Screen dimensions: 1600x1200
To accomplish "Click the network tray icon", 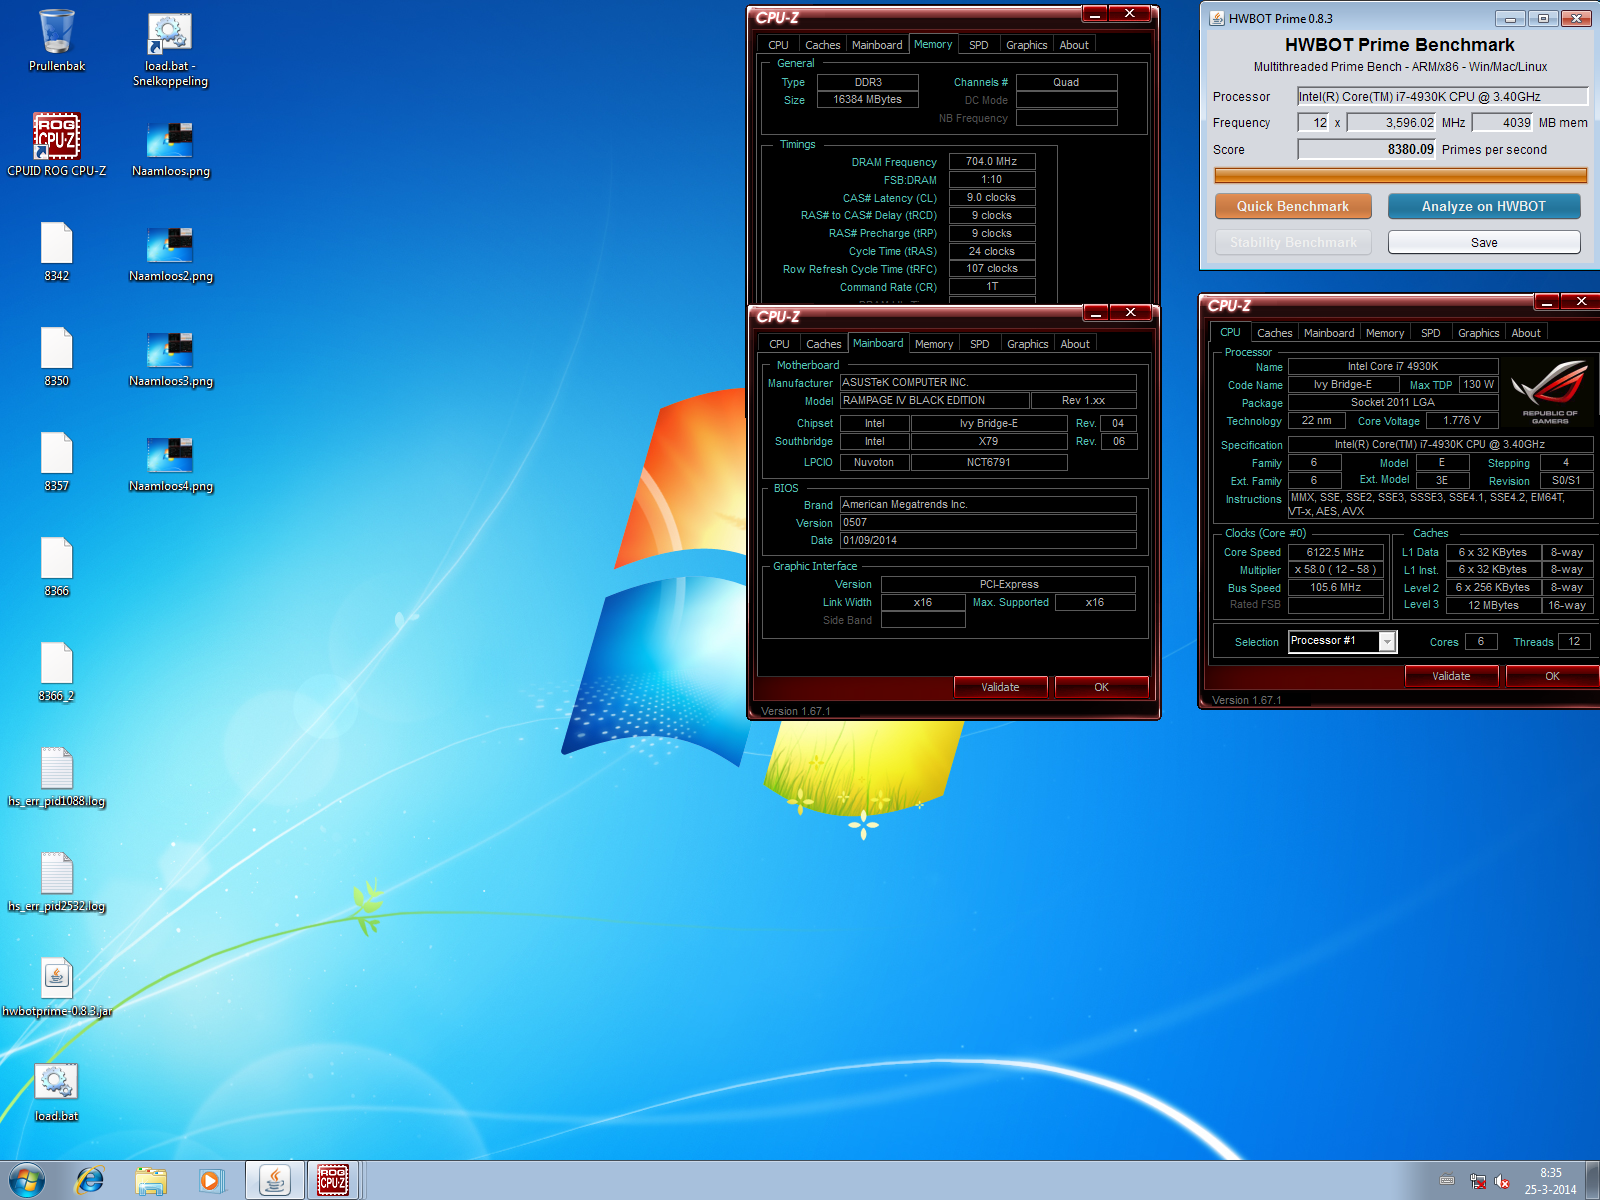I will (1478, 1181).
